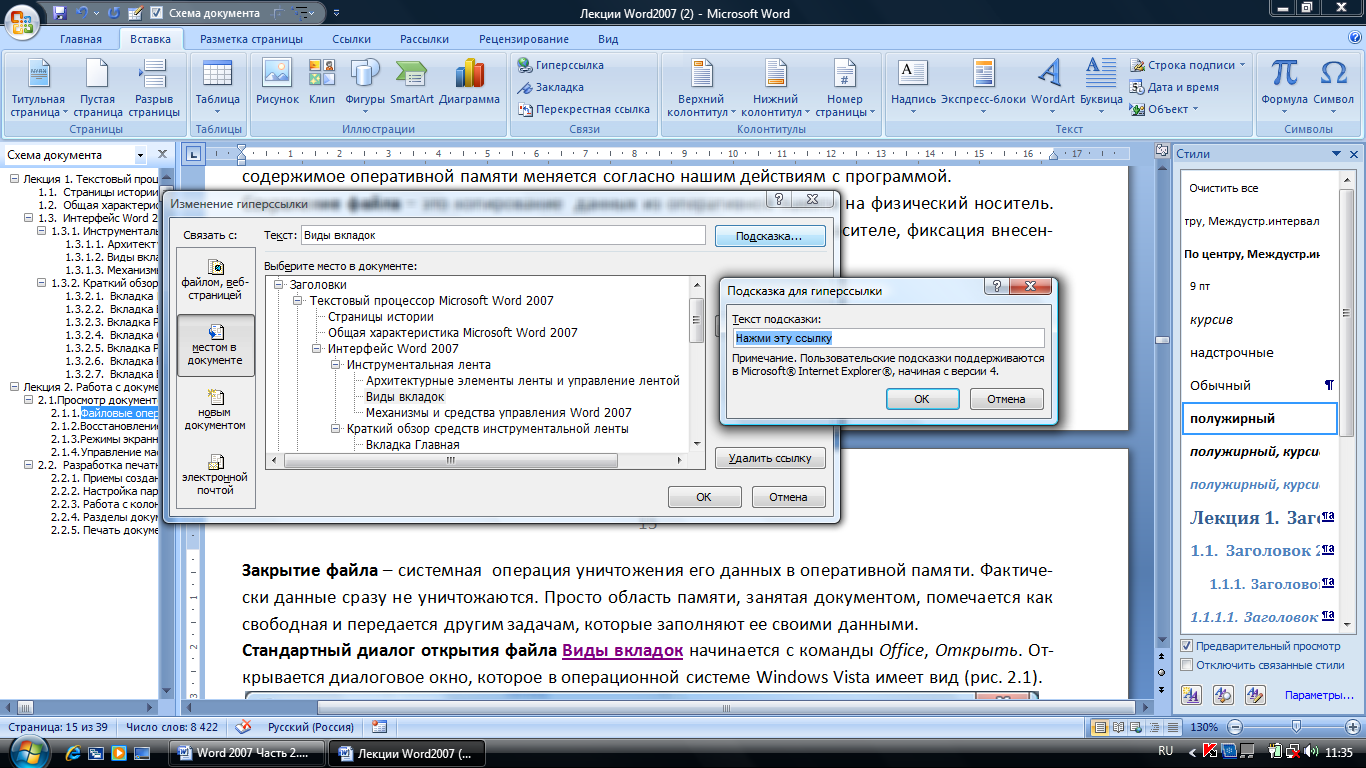Image resolution: width=1366 pixels, height=768 pixels.
Task: Insert a page break (Разрыв страницы)
Action: tap(154, 89)
